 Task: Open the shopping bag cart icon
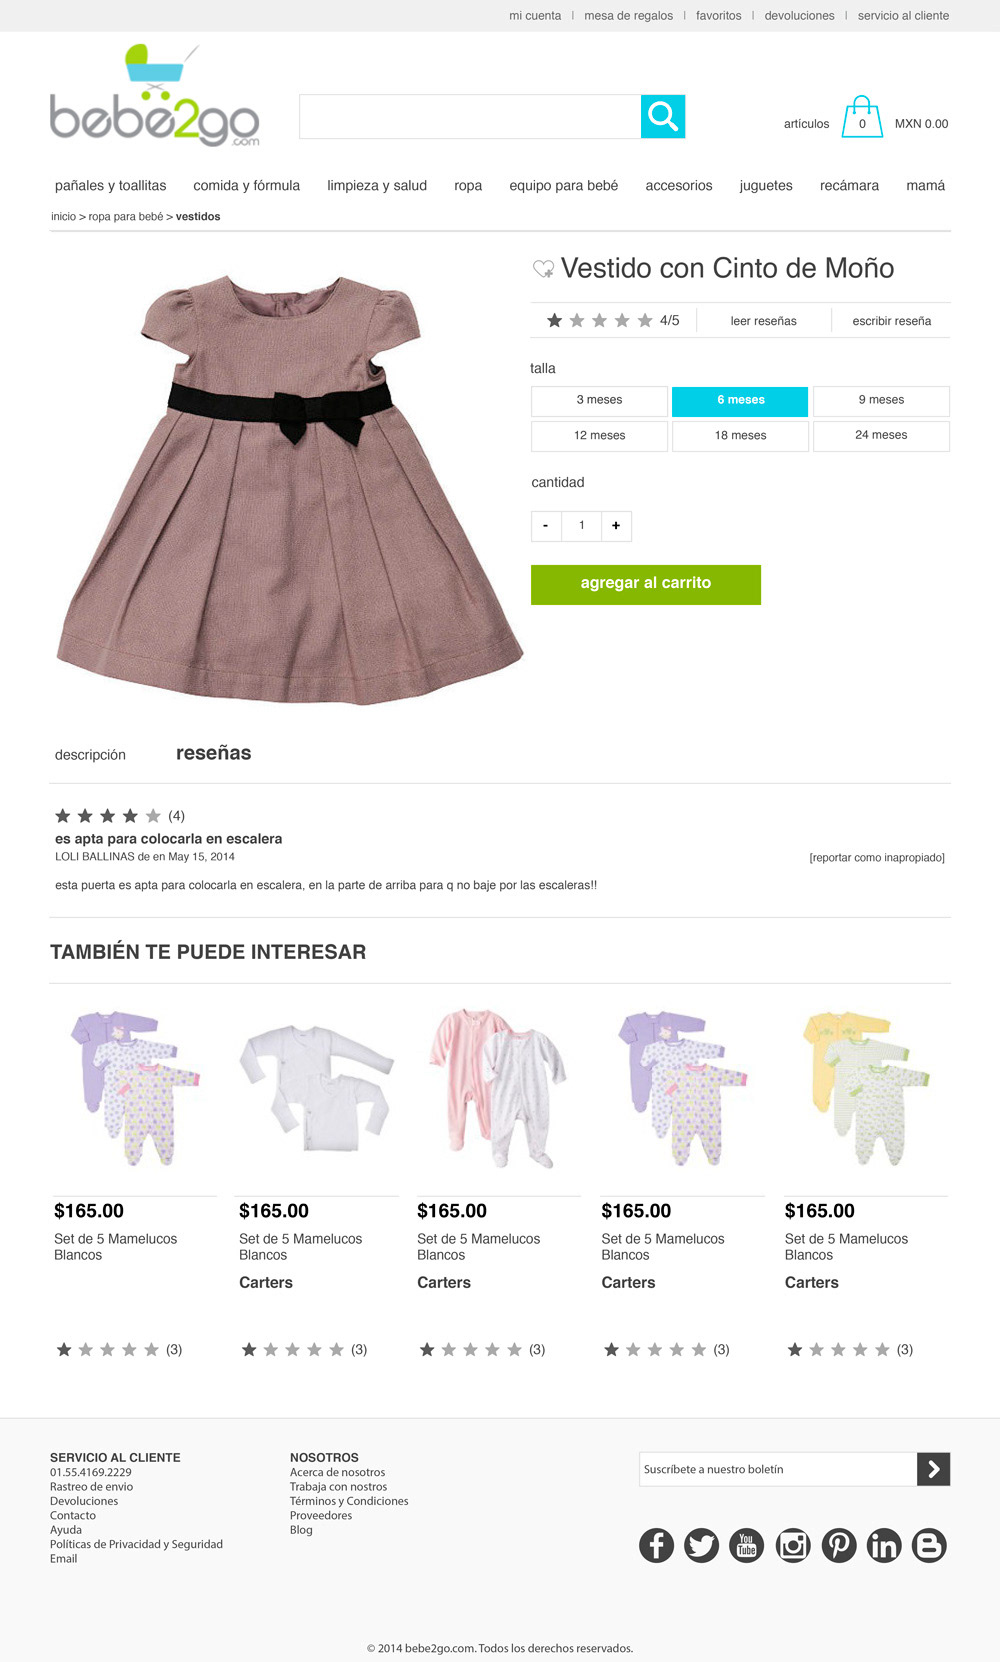(x=862, y=117)
